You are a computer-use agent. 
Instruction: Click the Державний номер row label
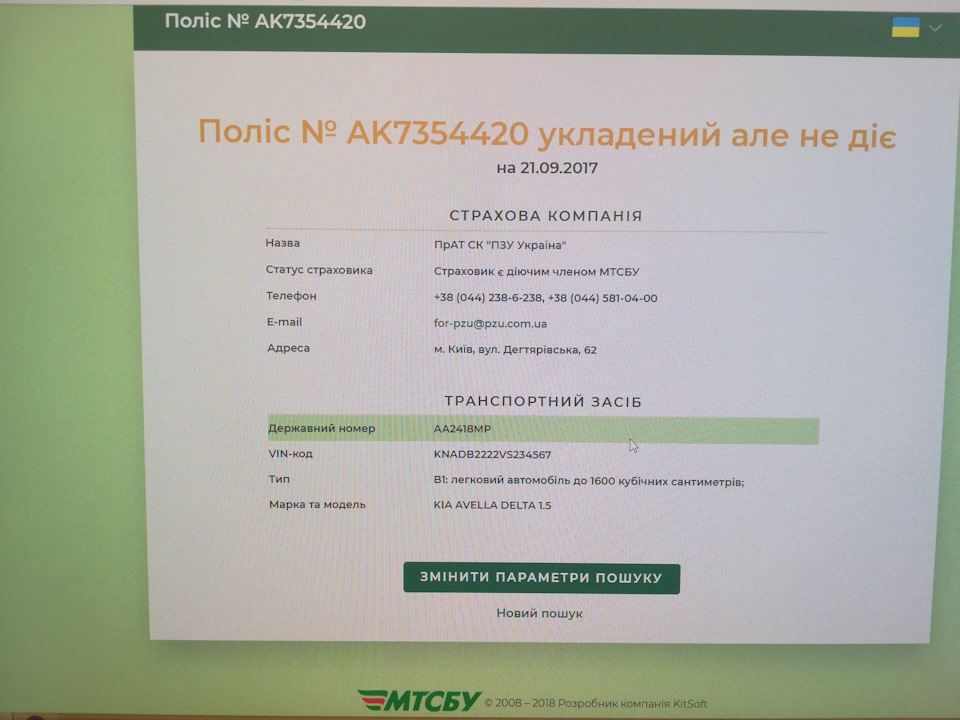pos(321,428)
